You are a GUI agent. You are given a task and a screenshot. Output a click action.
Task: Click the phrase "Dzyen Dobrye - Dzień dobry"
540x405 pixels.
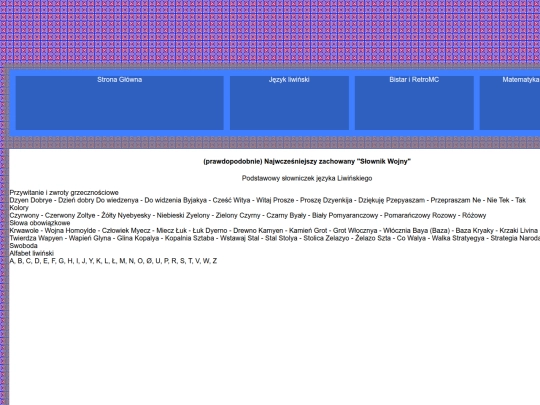pyautogui.click(x=52, y=200)
